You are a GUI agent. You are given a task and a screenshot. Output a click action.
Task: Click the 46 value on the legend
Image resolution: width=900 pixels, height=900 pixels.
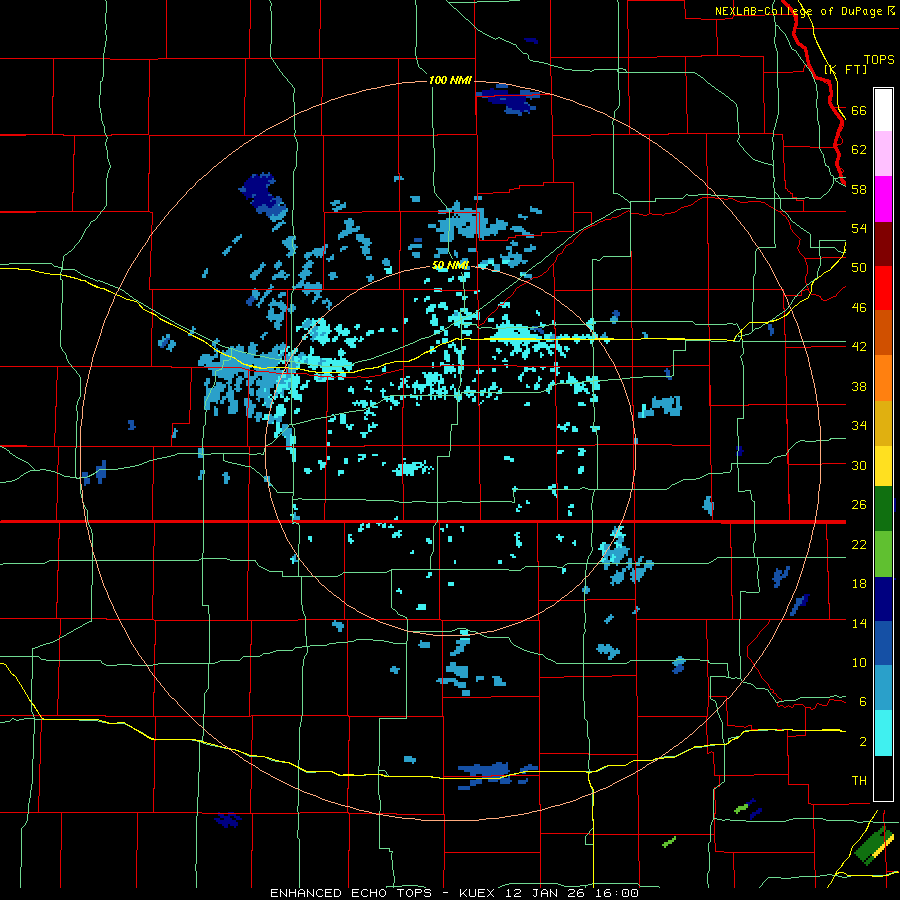(x=859, y=308)
